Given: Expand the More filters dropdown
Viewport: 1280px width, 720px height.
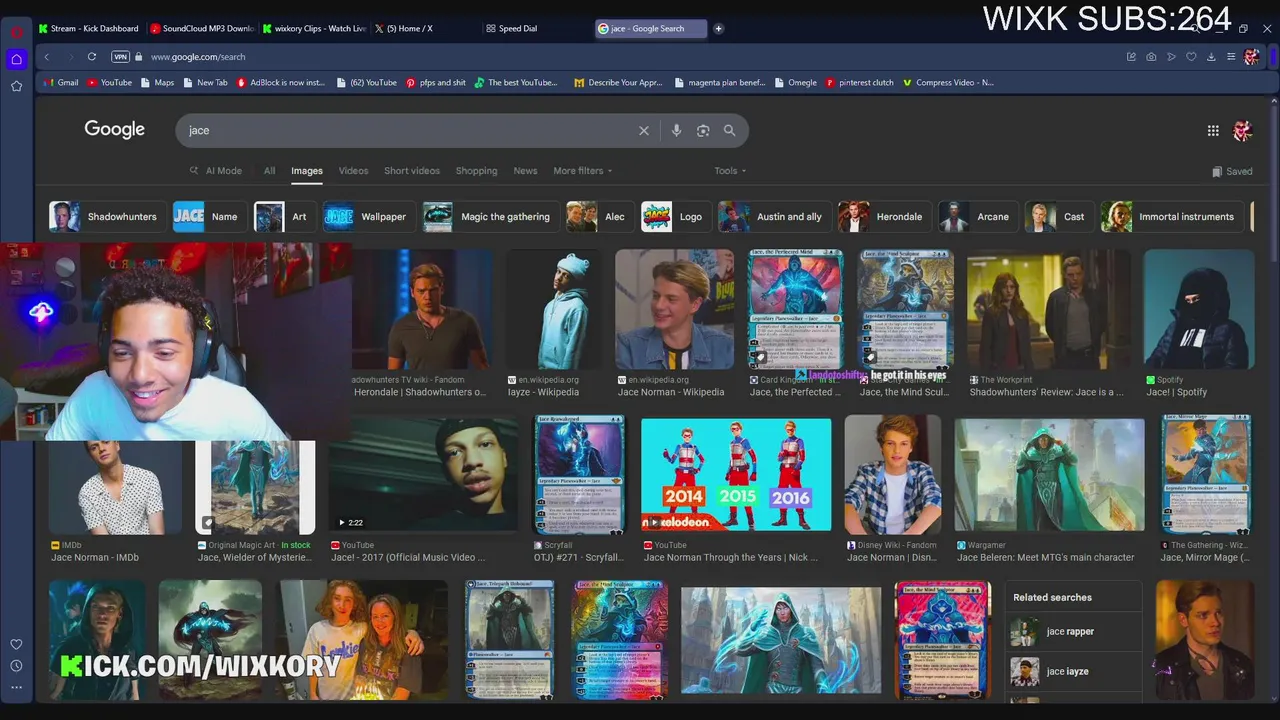Looking at the screenshot, I should tap(583, 171).
